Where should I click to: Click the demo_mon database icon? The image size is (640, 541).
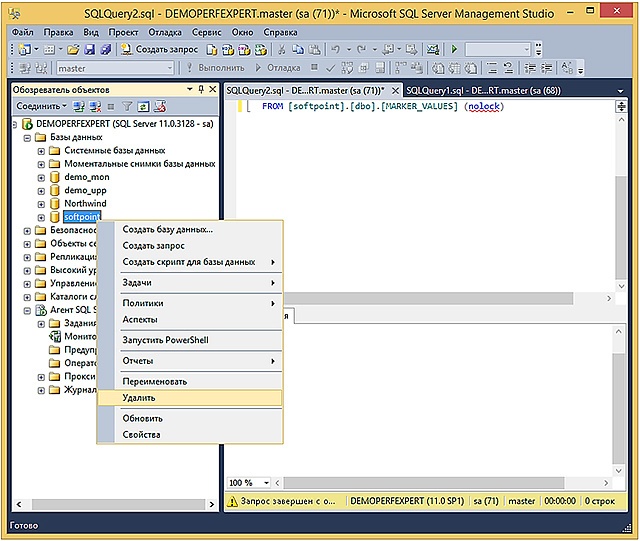(x=55, y=177)
